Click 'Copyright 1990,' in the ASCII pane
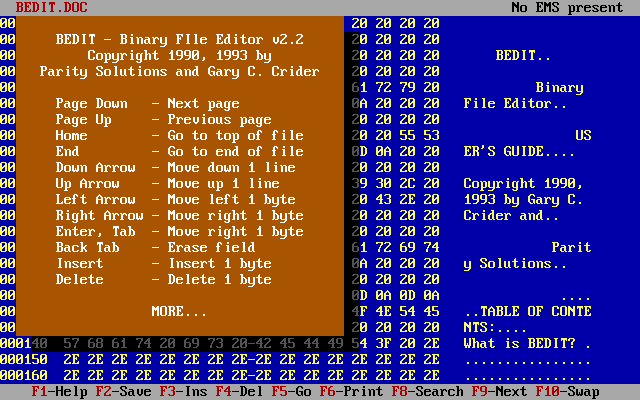 click(x=524, y=184)
